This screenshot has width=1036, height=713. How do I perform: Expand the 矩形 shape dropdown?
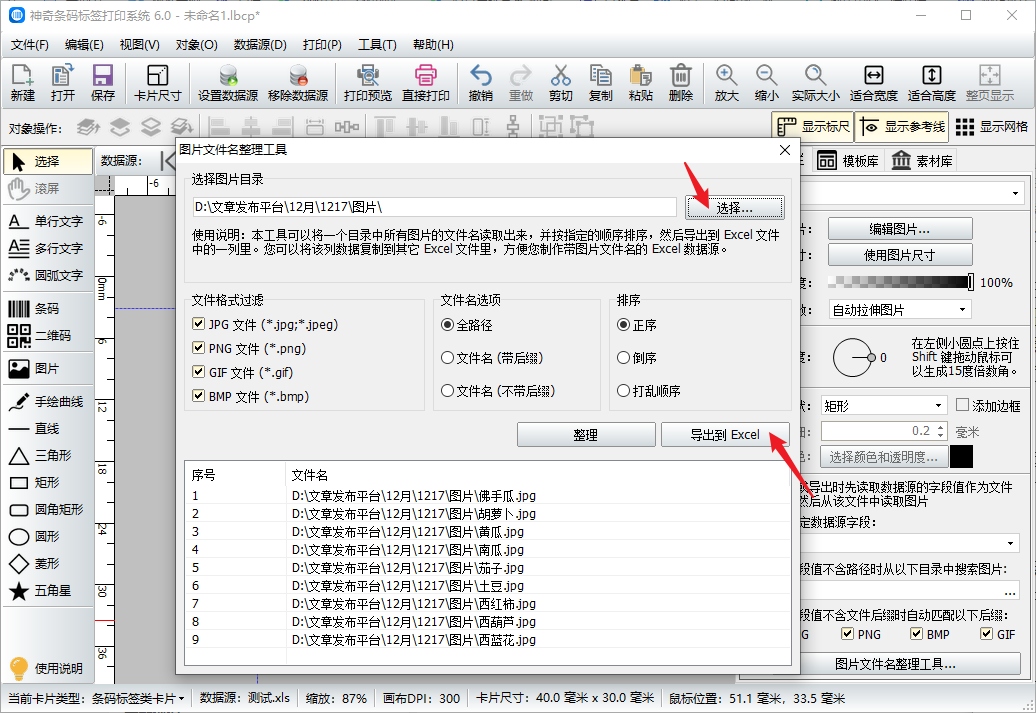pos(883,405)
